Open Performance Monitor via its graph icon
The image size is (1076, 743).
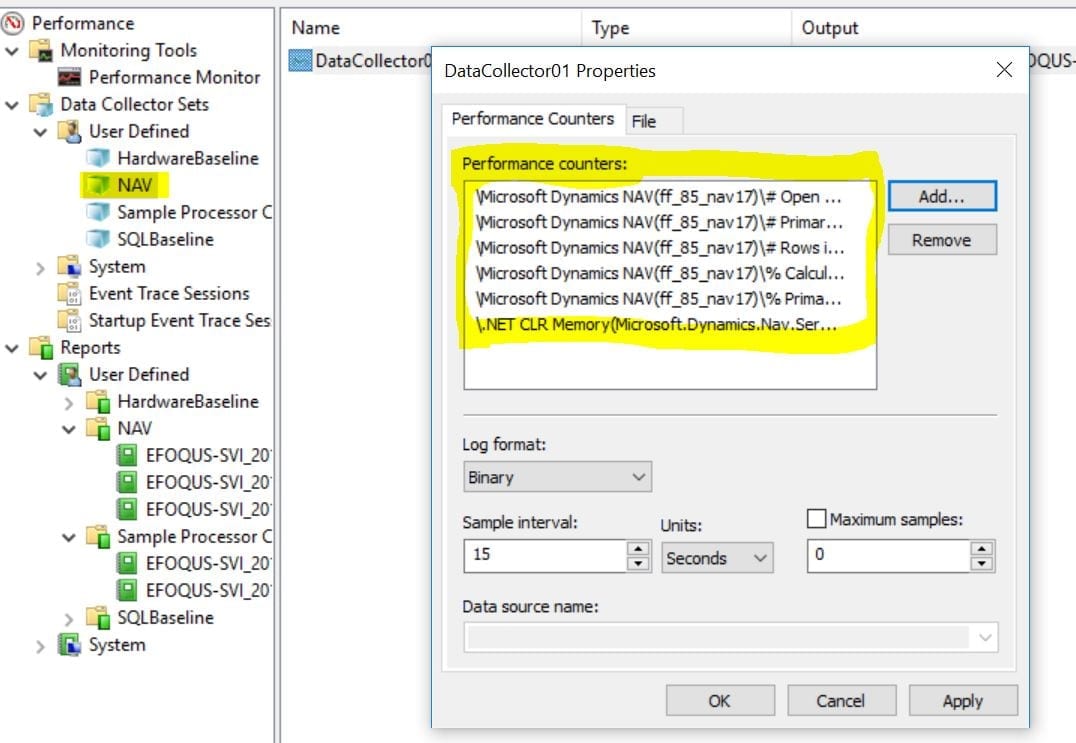(x=69, y=78)
